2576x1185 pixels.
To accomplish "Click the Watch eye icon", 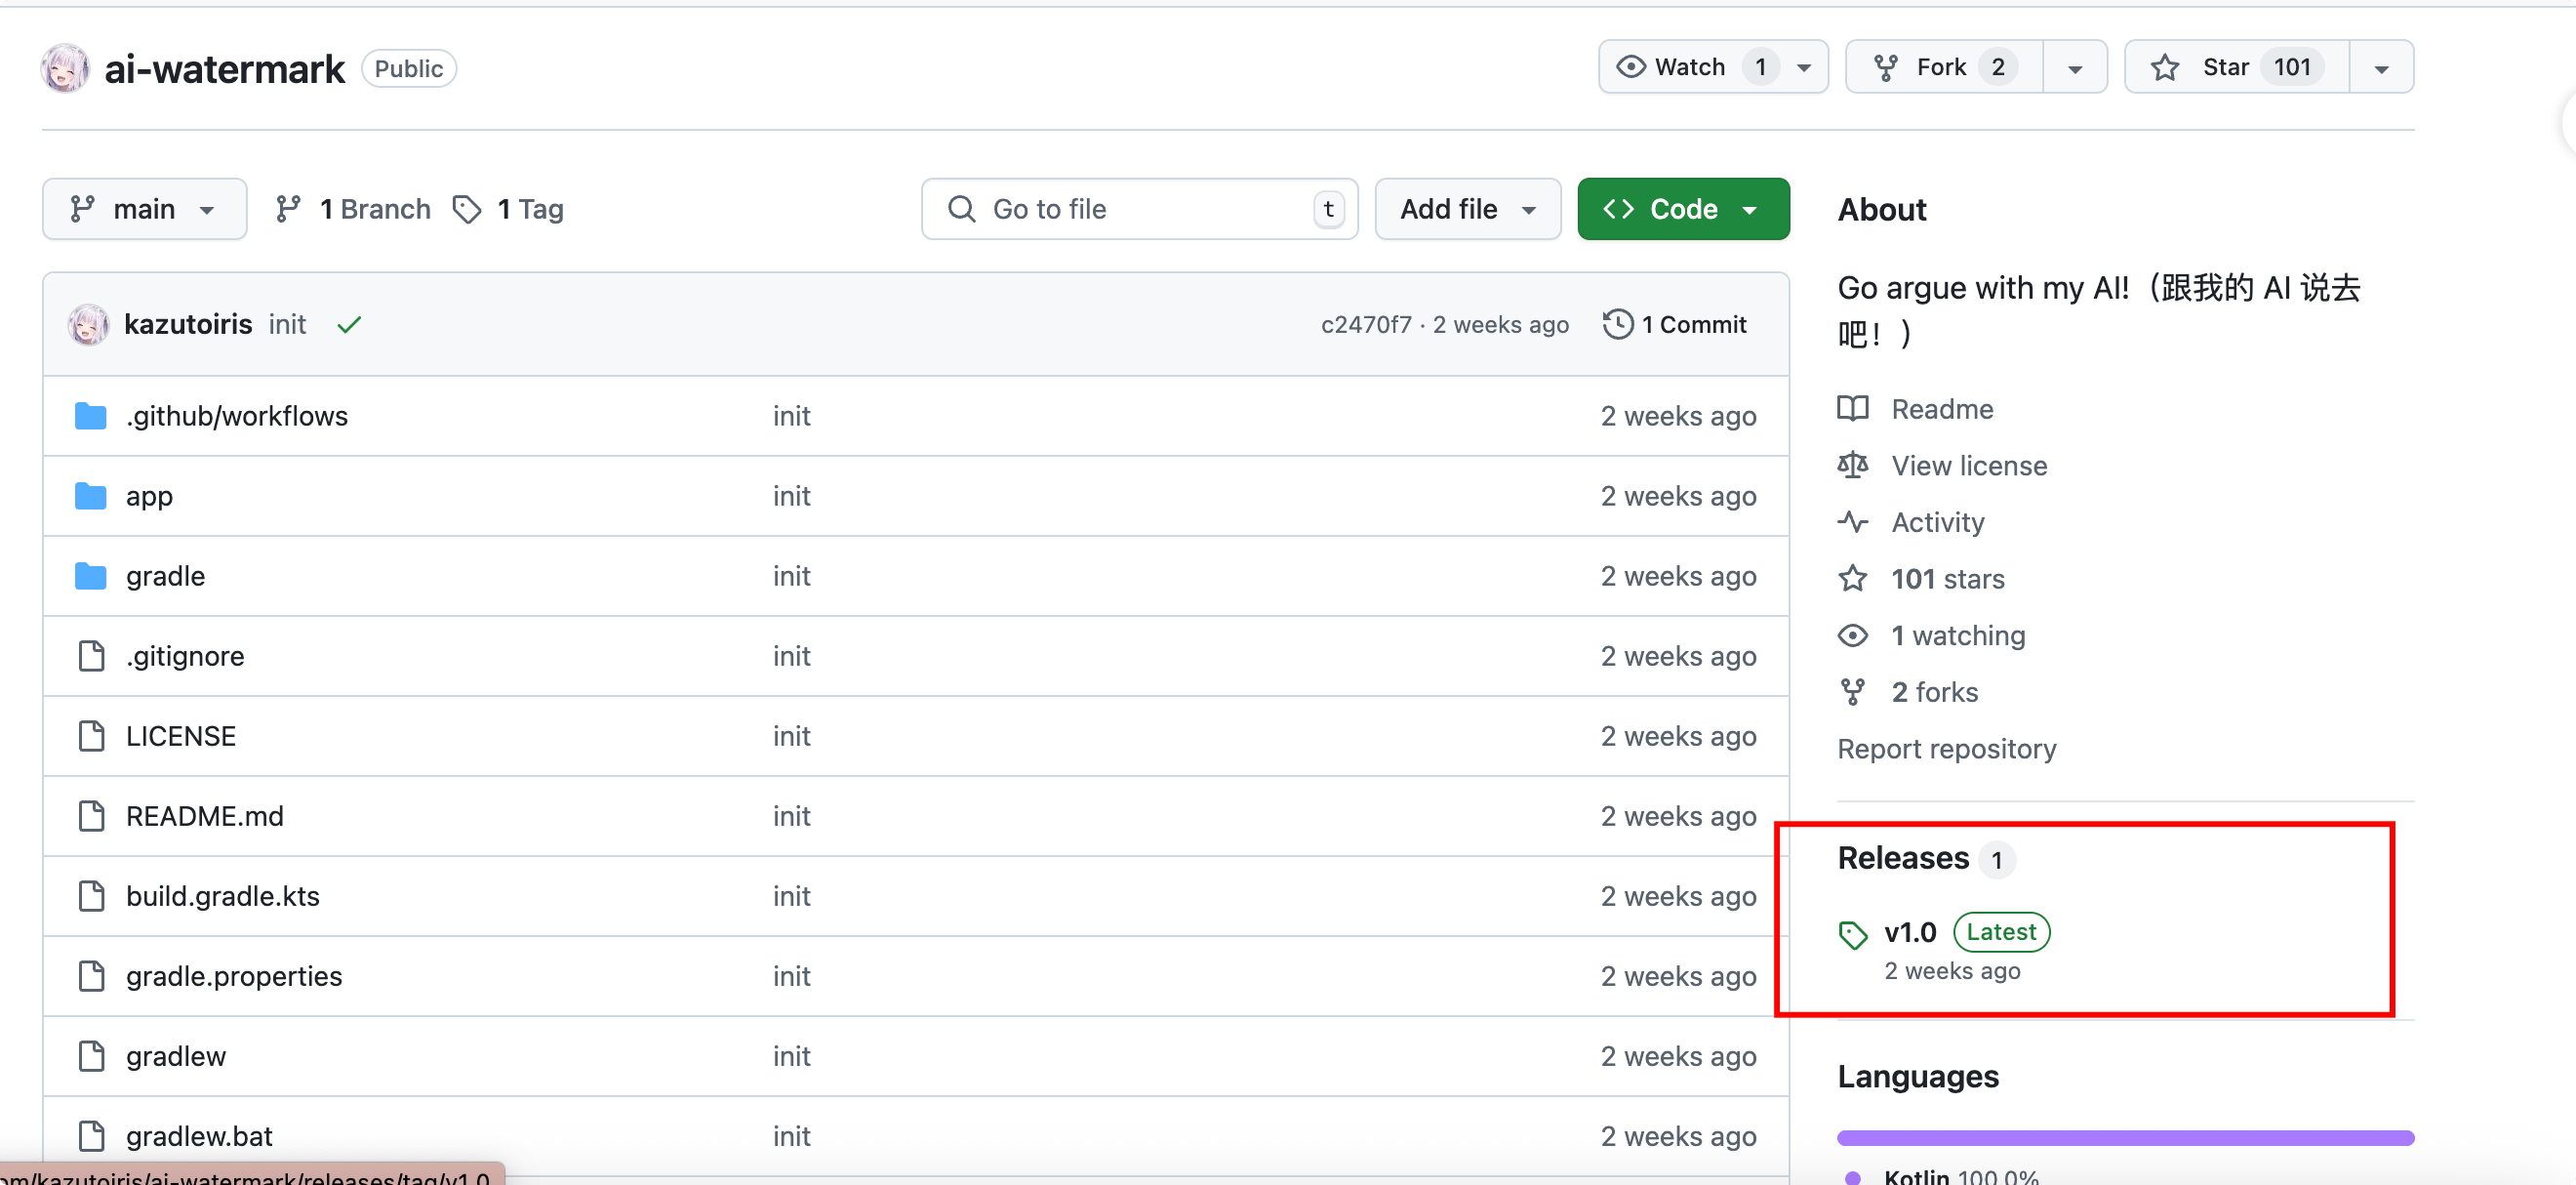I will (1630, 67).
